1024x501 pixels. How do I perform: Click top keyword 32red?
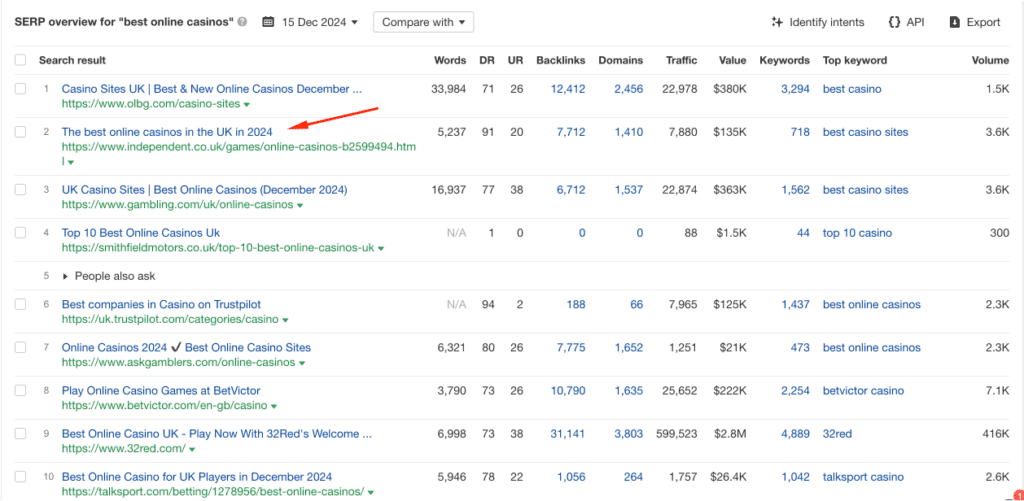point(837,434)
